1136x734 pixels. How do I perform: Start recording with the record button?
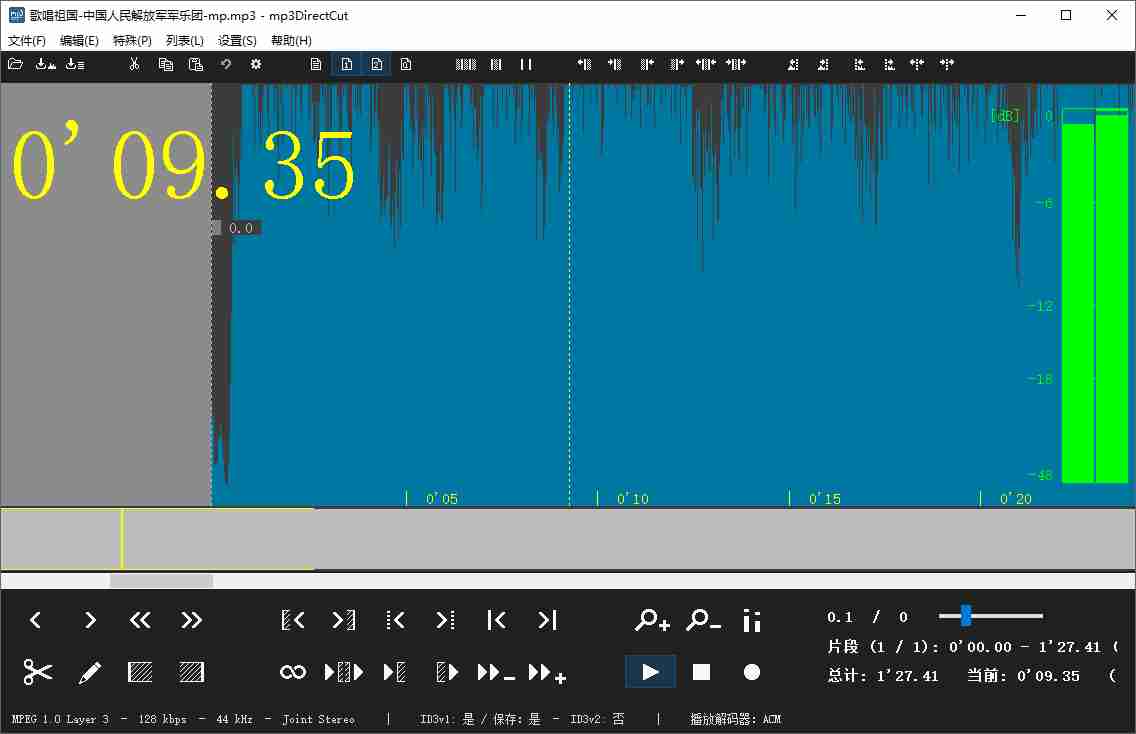[x=751, y=672]
